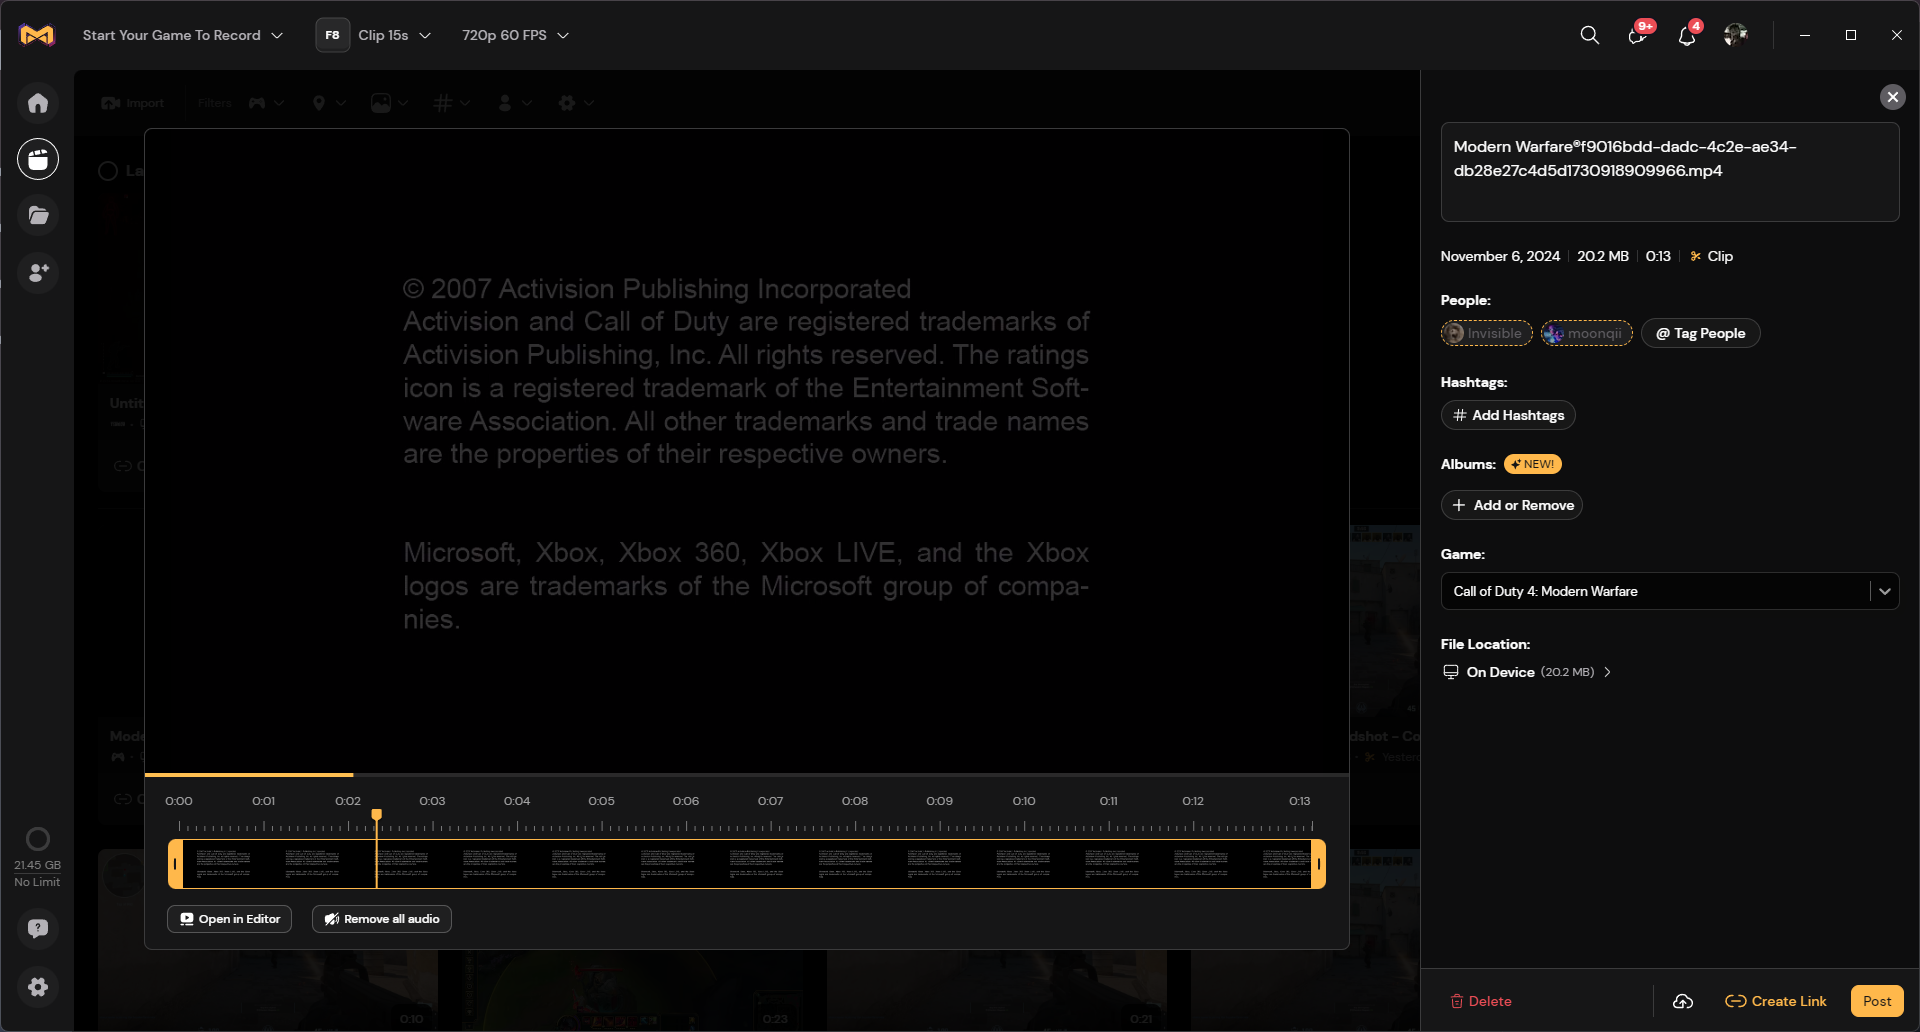
Task: Expand the Clip 15s dropdown
Action: (395, 35)
